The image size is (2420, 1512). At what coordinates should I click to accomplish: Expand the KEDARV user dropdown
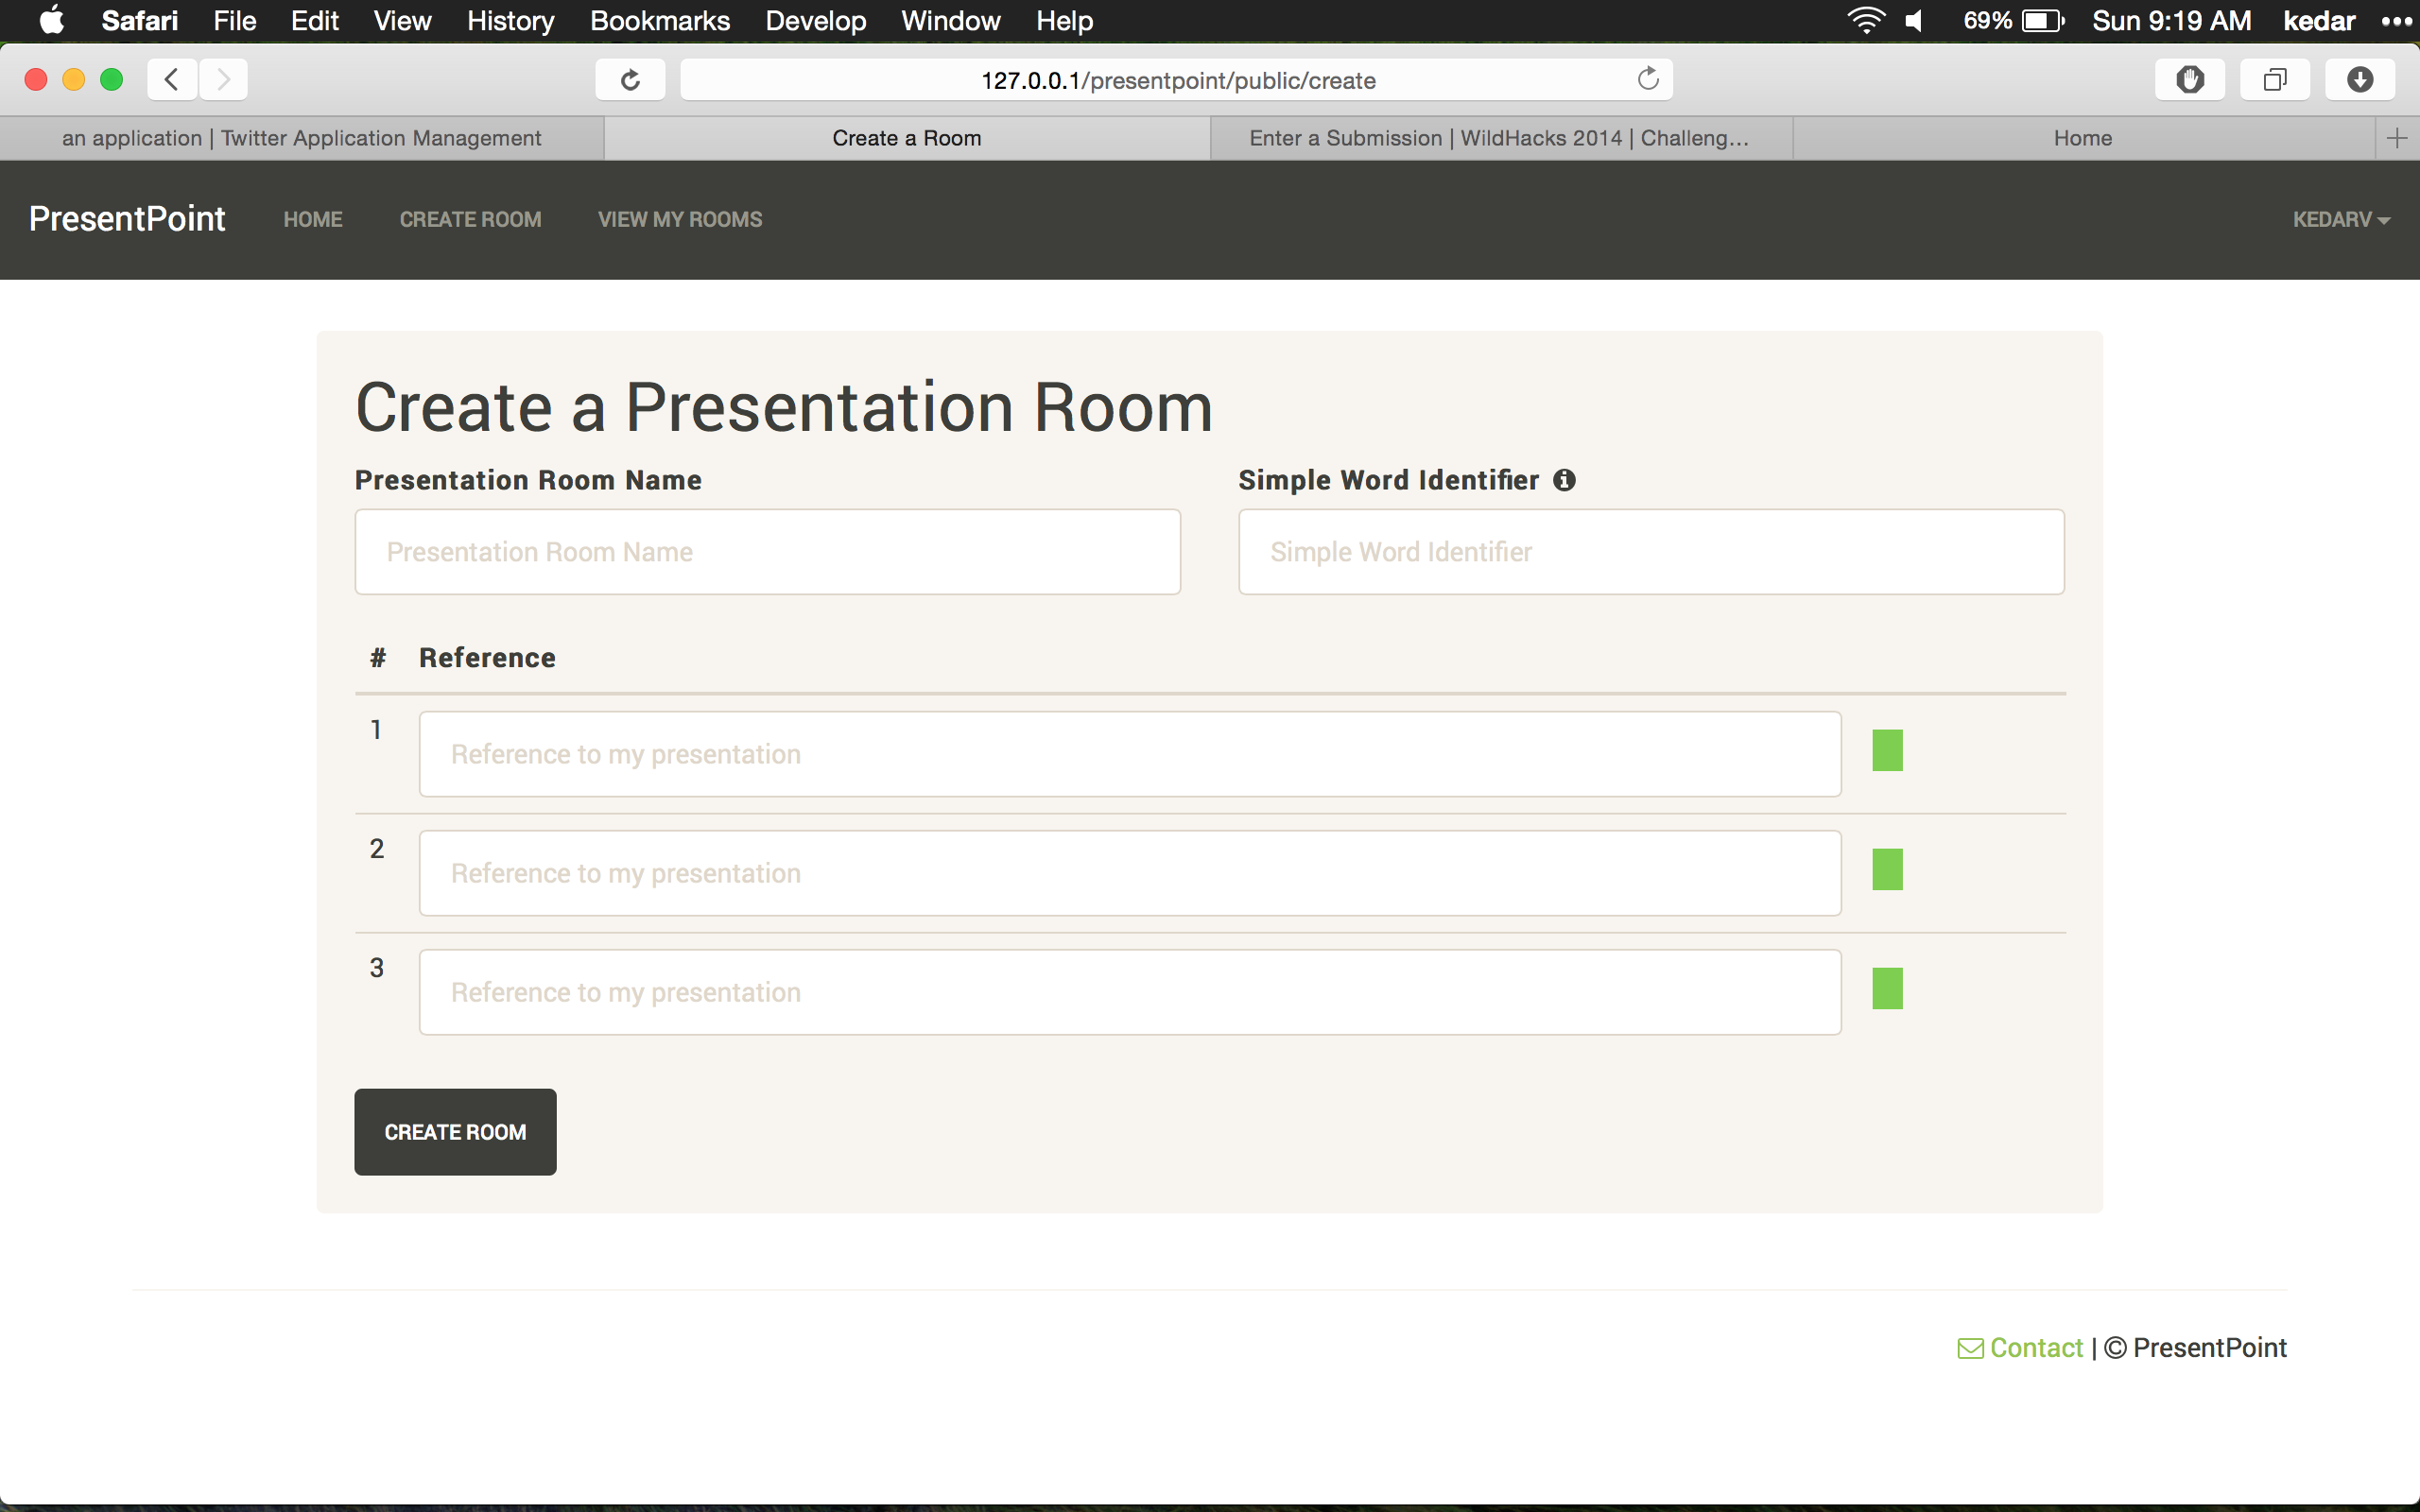(2340, 220)
